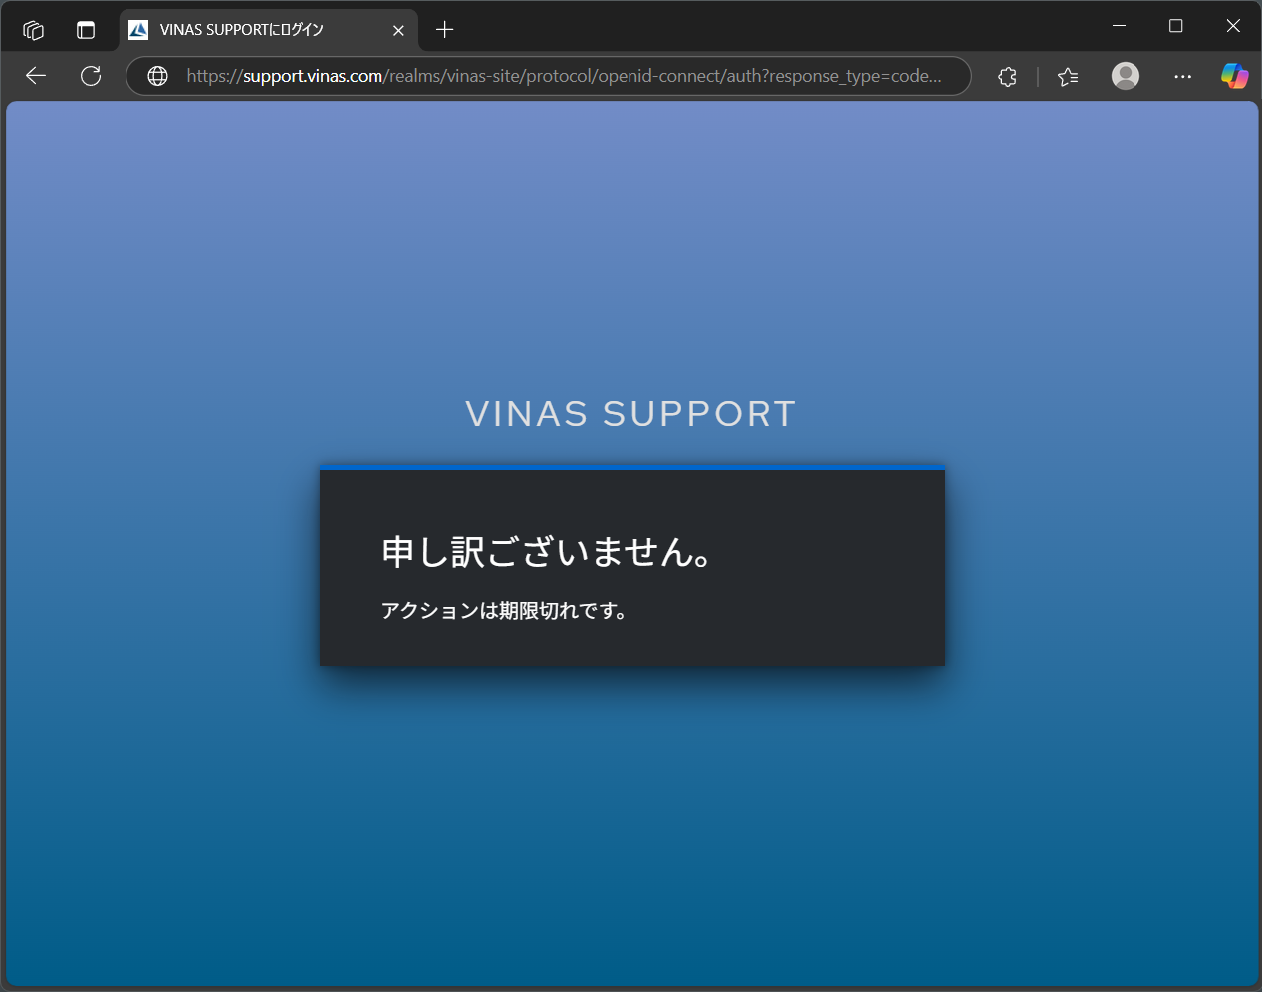Screen dimensions: 1262x992
Task: Open a new tab with plus button
Action: click(x=445, y=30)
